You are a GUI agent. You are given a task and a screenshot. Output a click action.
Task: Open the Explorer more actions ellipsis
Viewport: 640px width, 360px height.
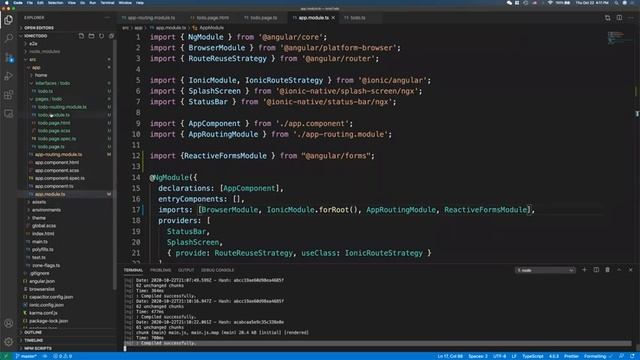(107, 18)
